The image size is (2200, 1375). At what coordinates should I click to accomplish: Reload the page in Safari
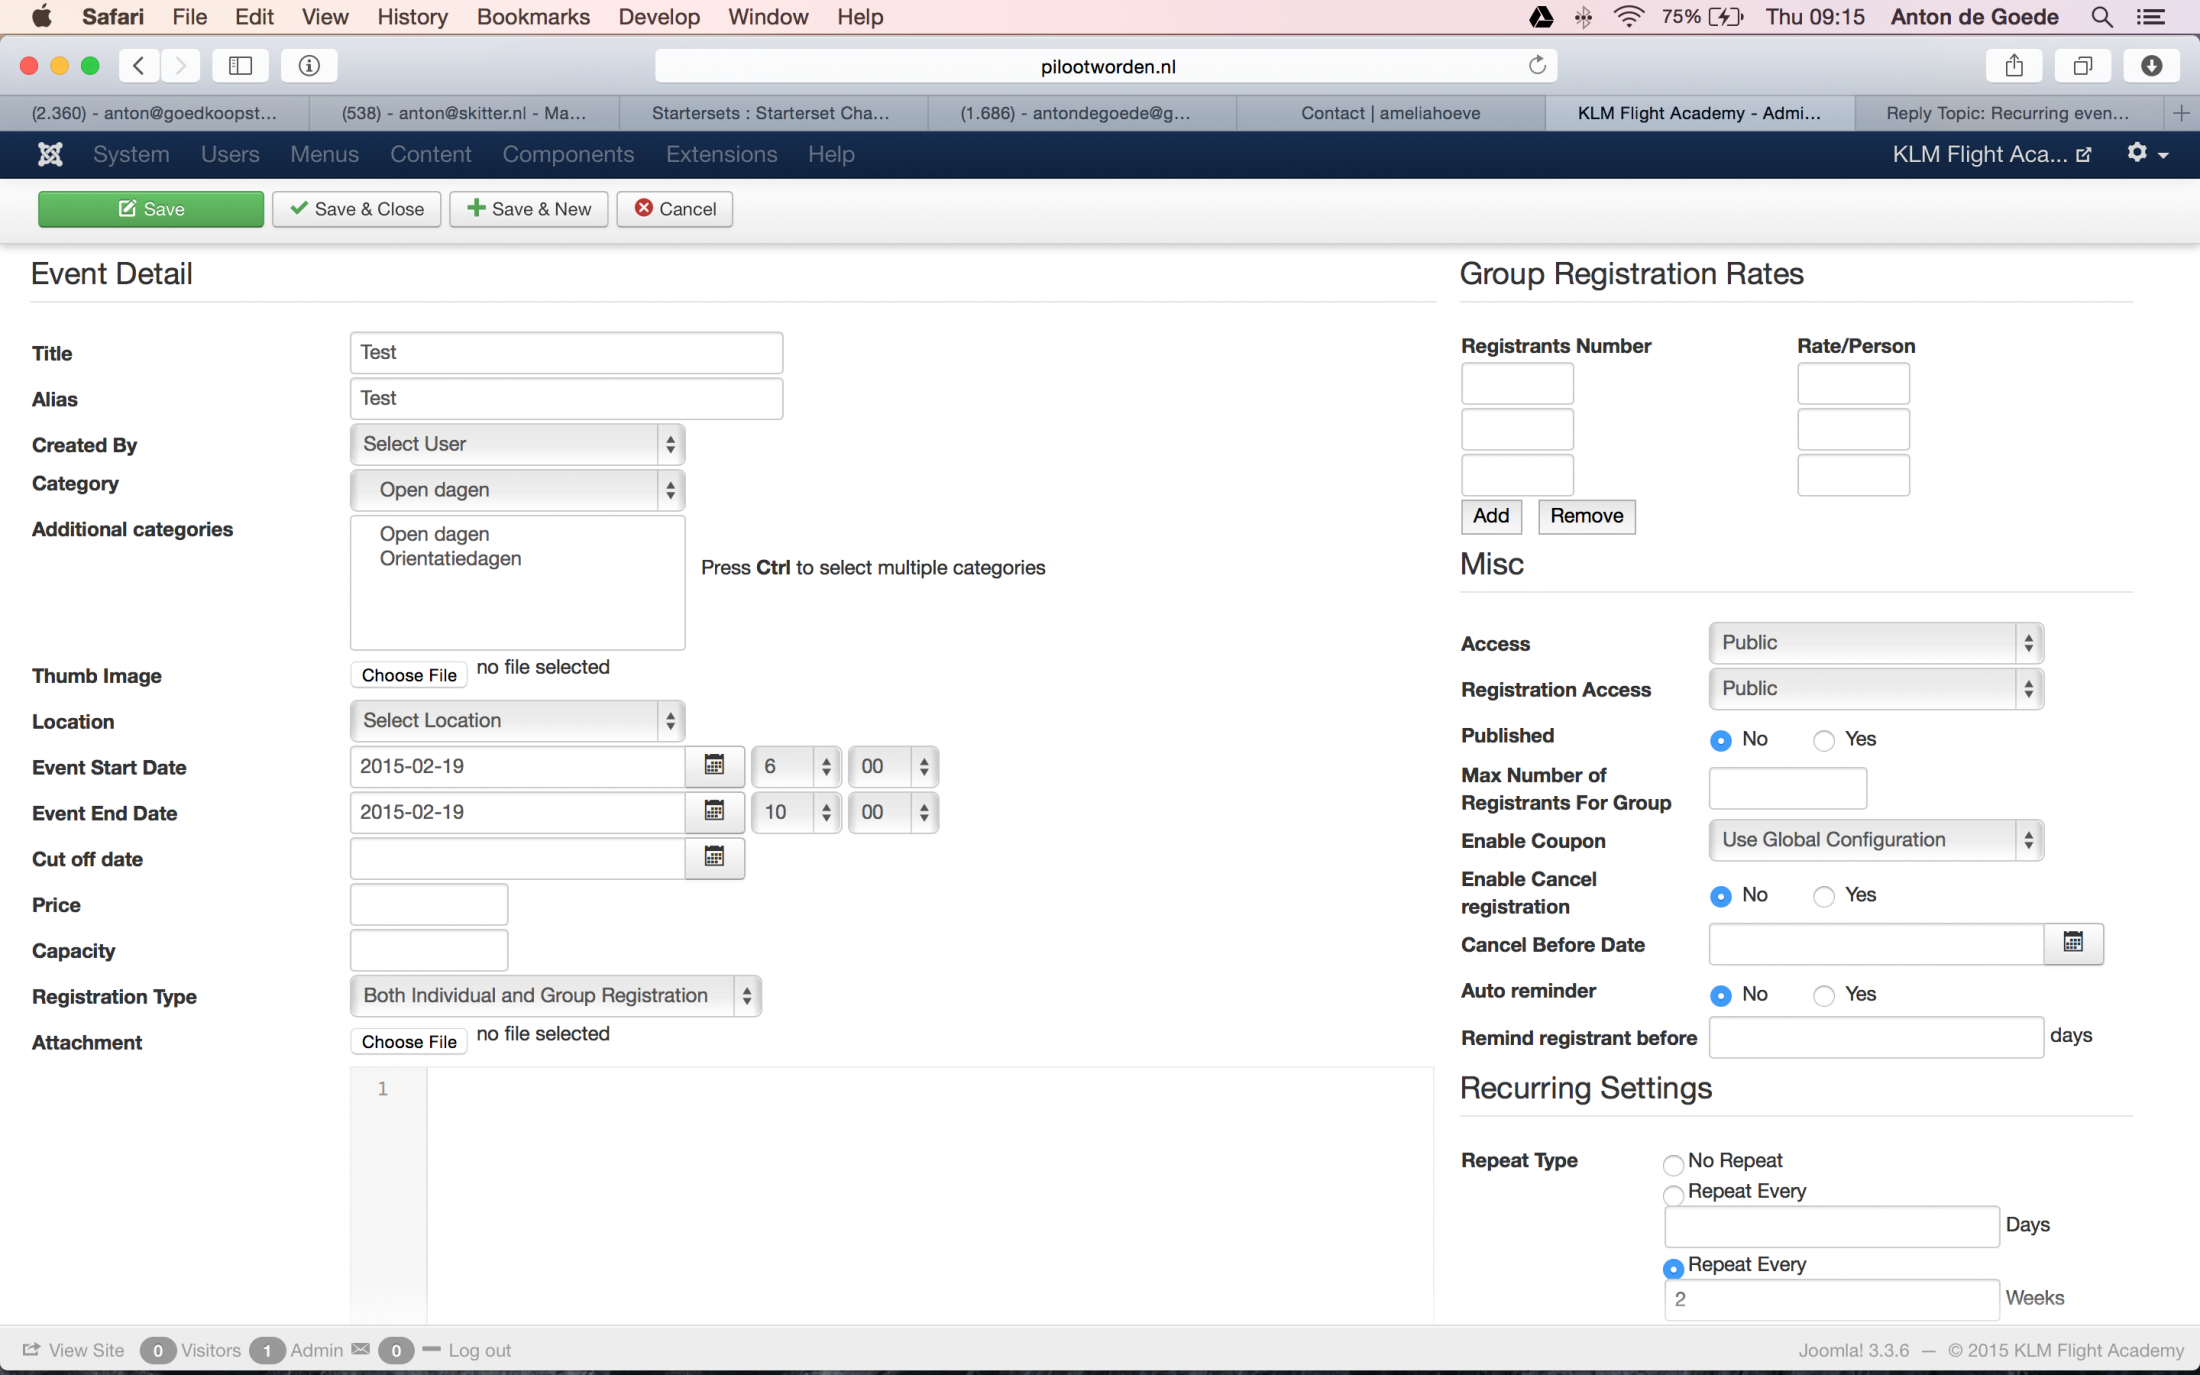click(x=1537, y=66)
